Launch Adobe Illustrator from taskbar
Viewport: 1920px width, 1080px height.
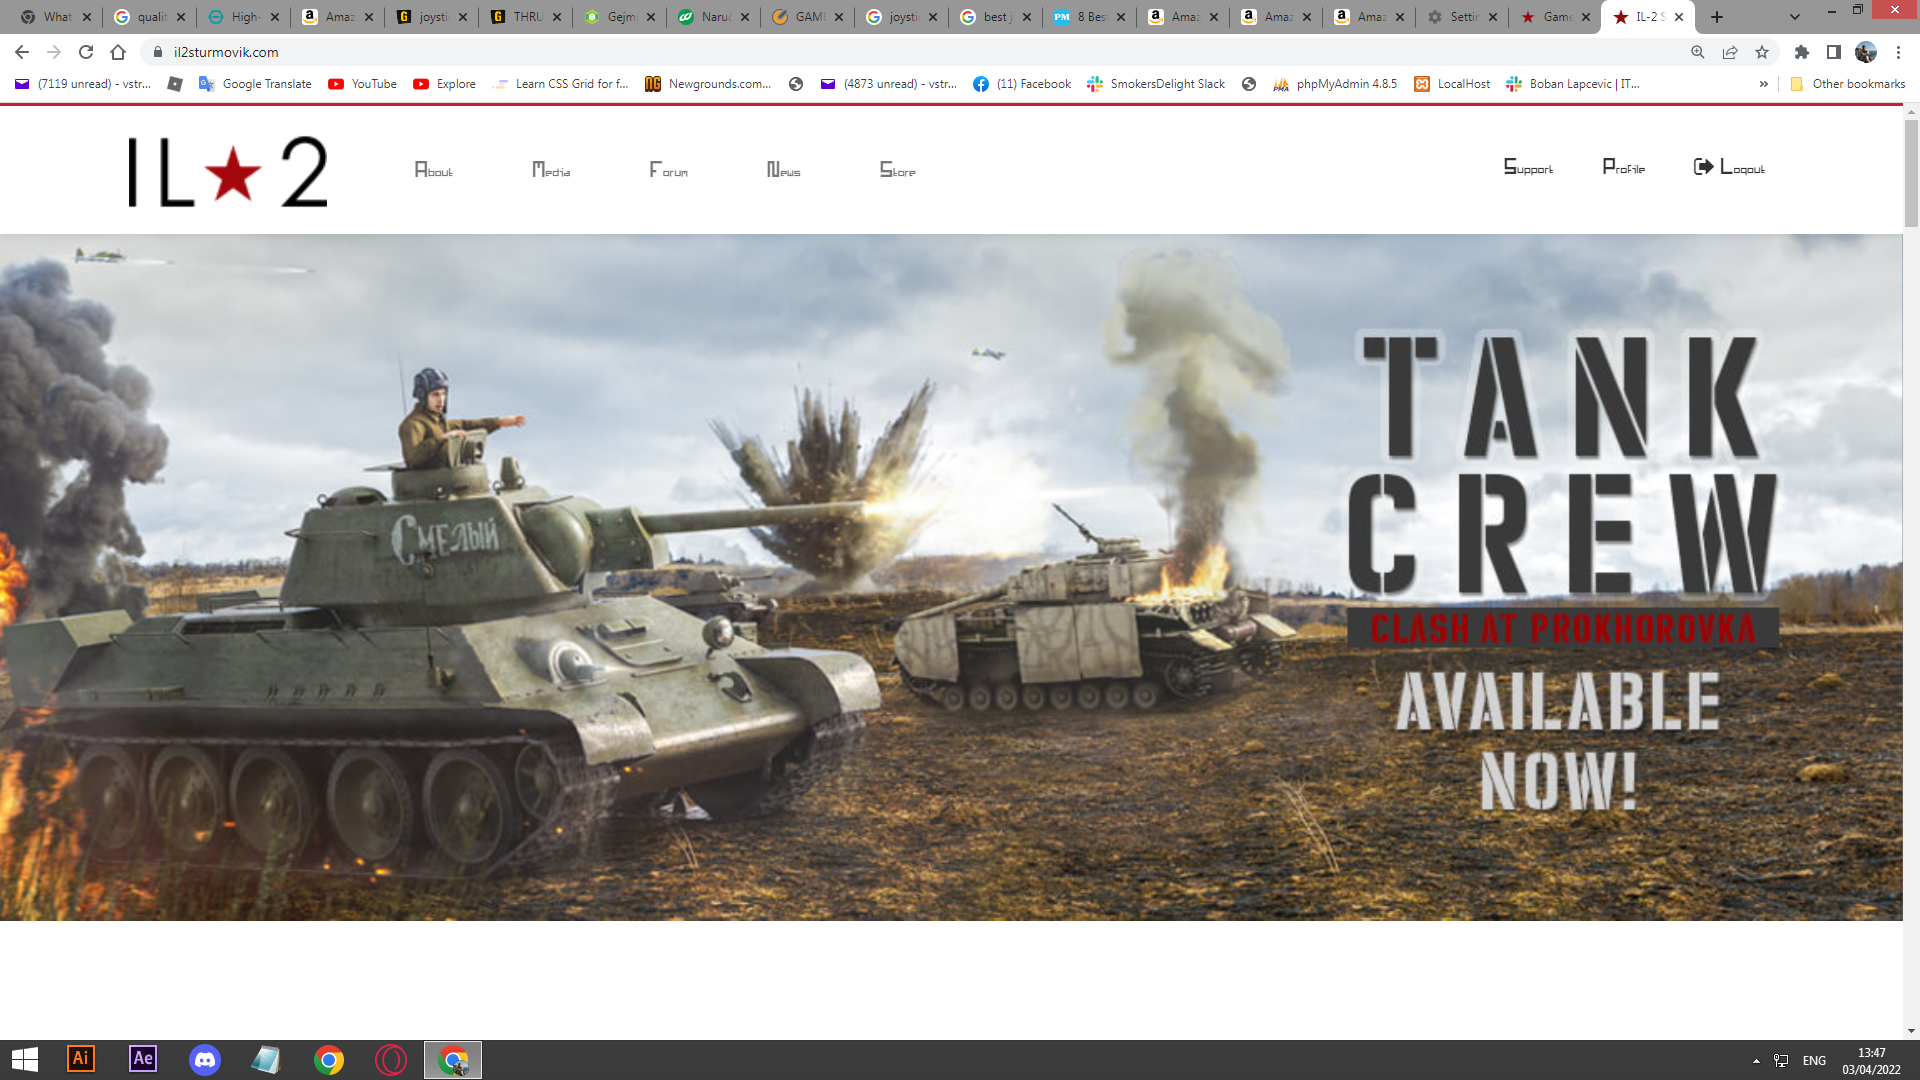click(81, 1059)
